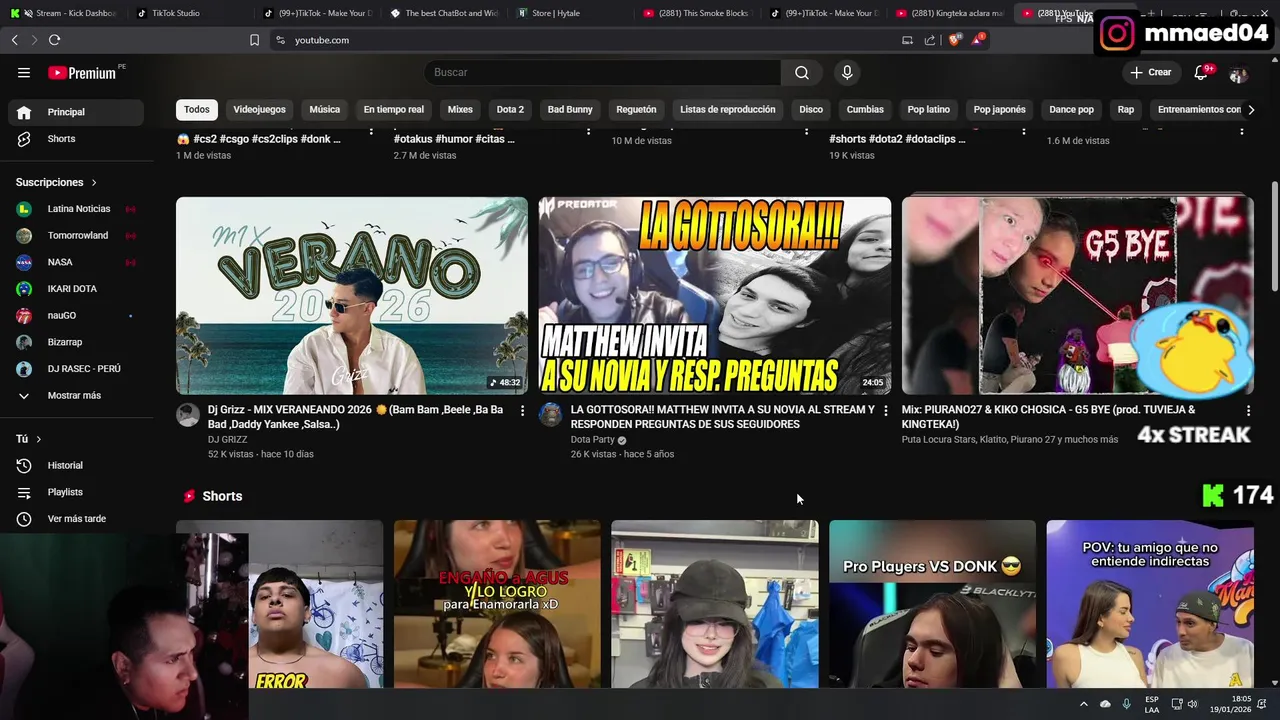Open the DJ Grizz channel avatar
The height and width of the screenshot is (720, 1280).
tap(188, 415)
